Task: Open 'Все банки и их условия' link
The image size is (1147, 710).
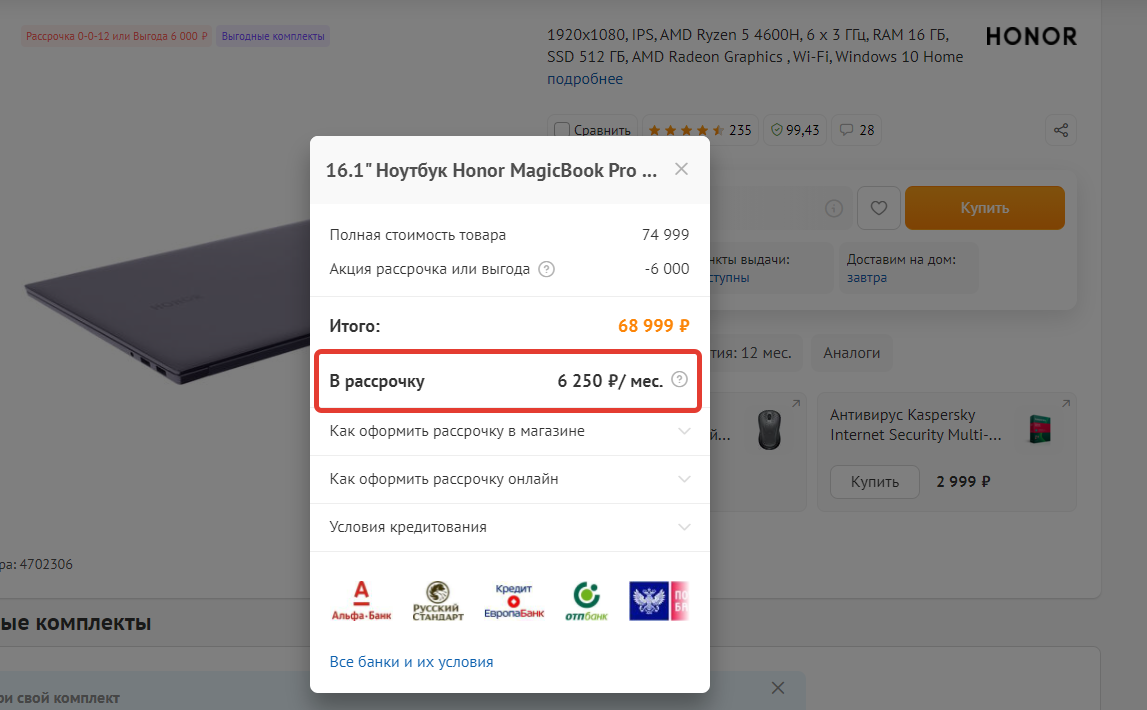Action: pyautogui.click(x=411, y=662)
